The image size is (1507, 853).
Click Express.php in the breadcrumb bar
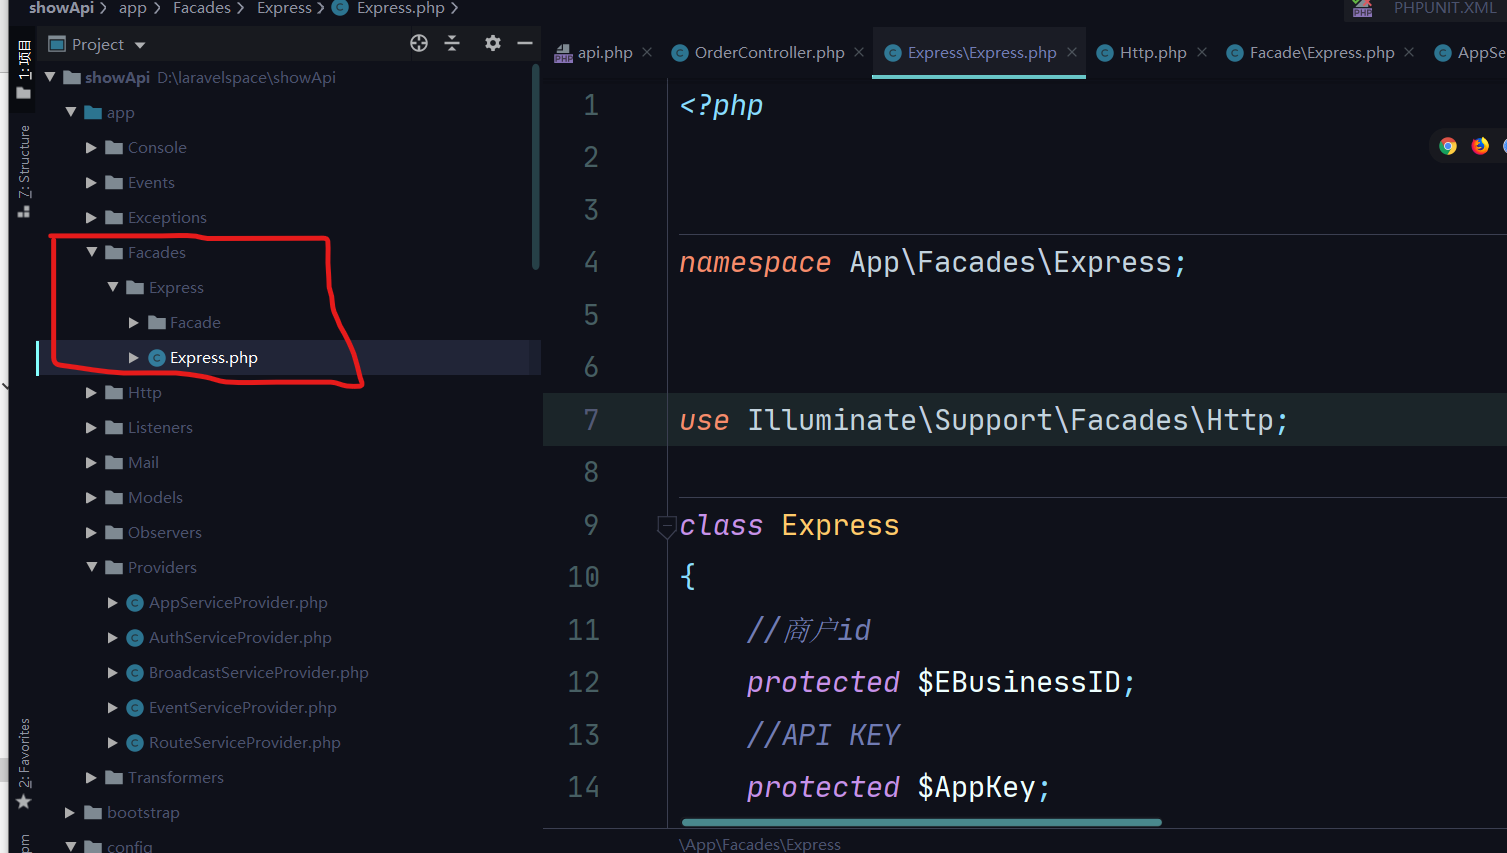(x=401, y=8)
